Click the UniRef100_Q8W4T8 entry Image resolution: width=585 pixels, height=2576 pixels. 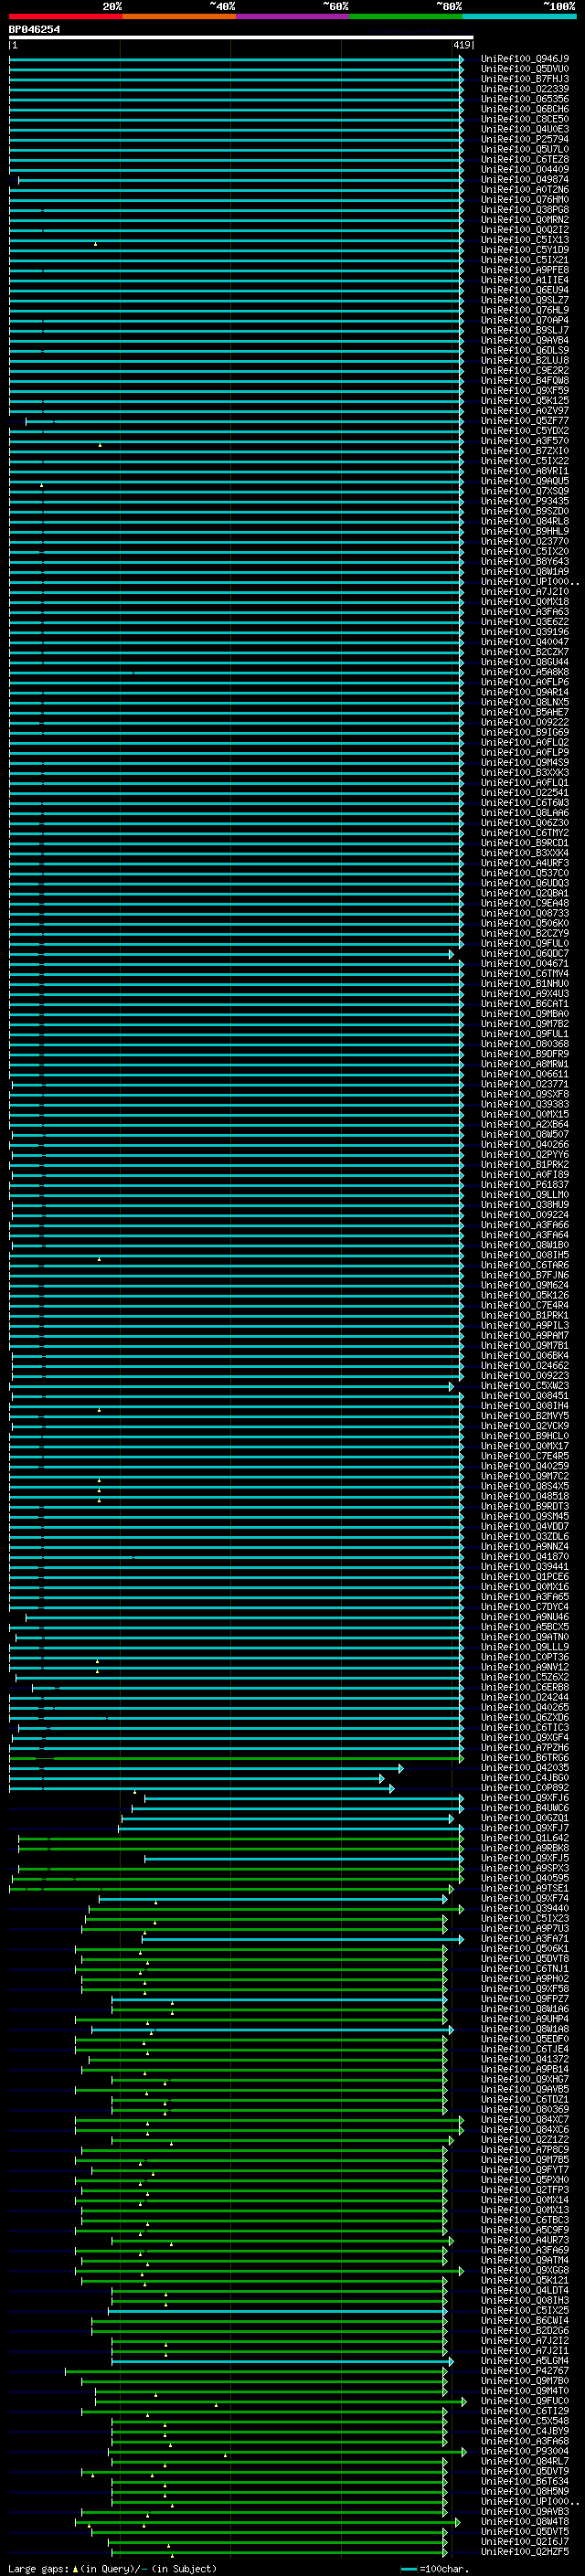pyautogui.click(x=524, y=2522)
